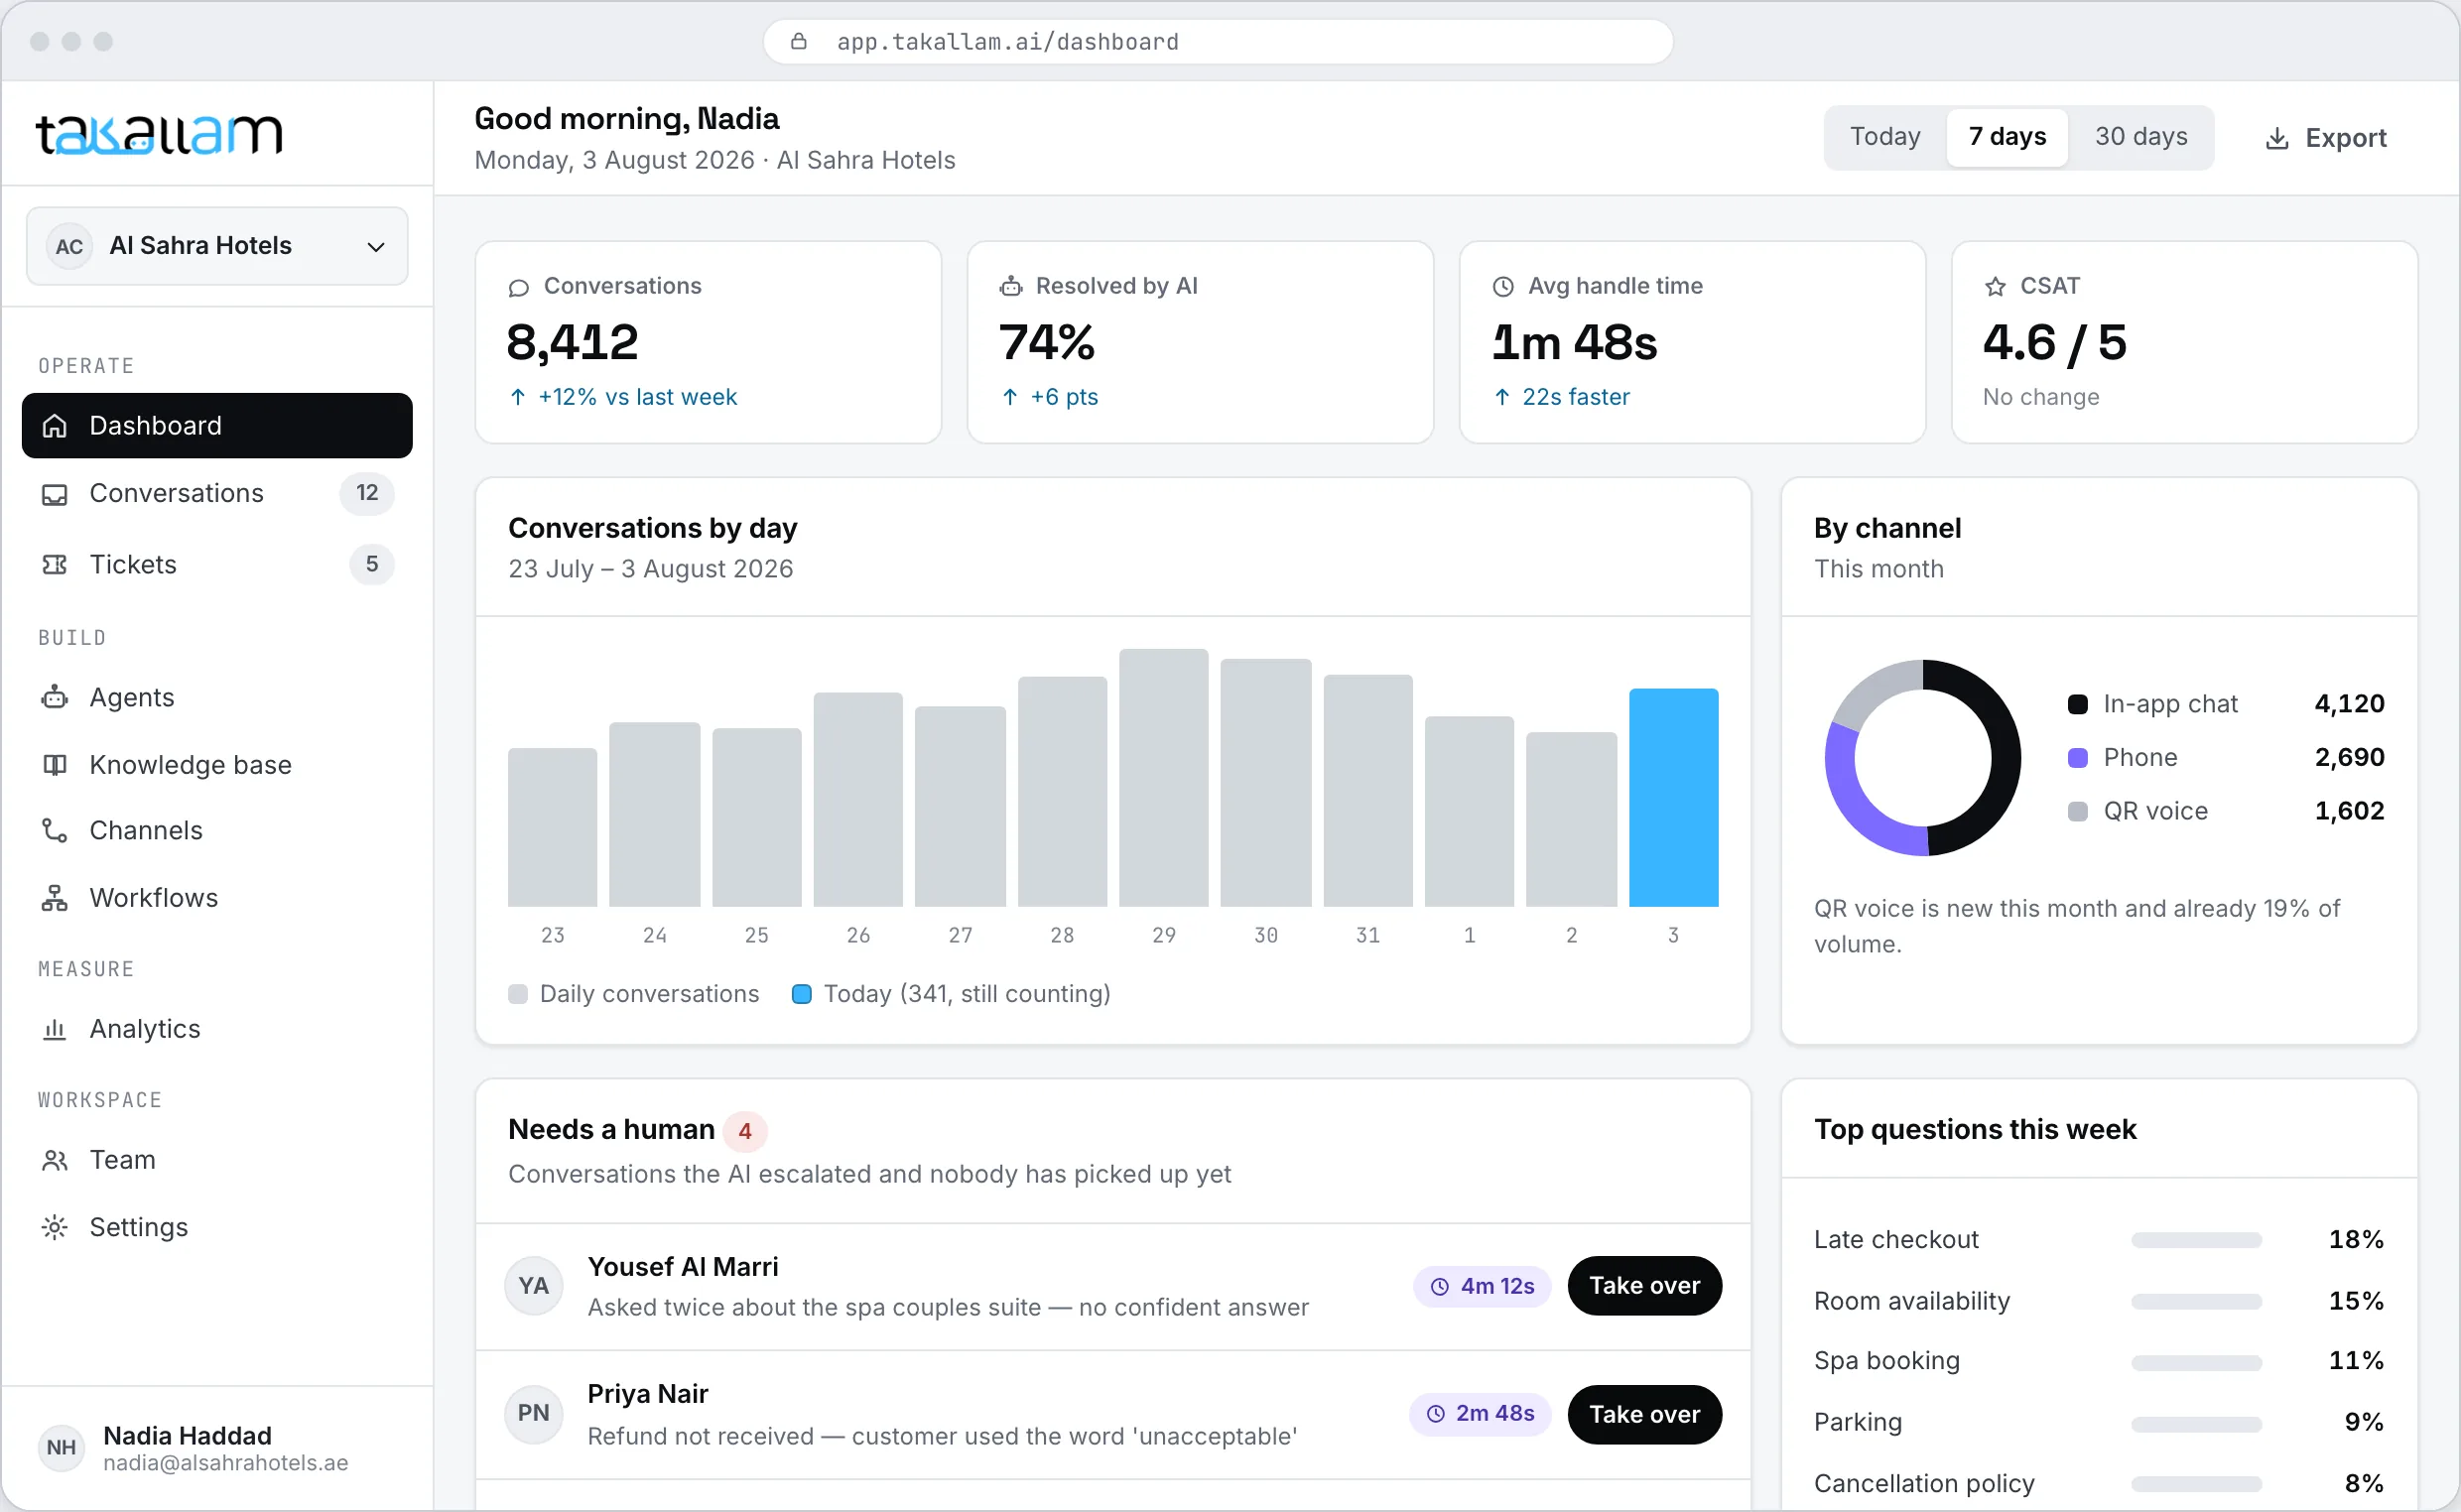Click the Team people icon
This screenshot has width=2461, height=1512.
(x=54, y=1160)
